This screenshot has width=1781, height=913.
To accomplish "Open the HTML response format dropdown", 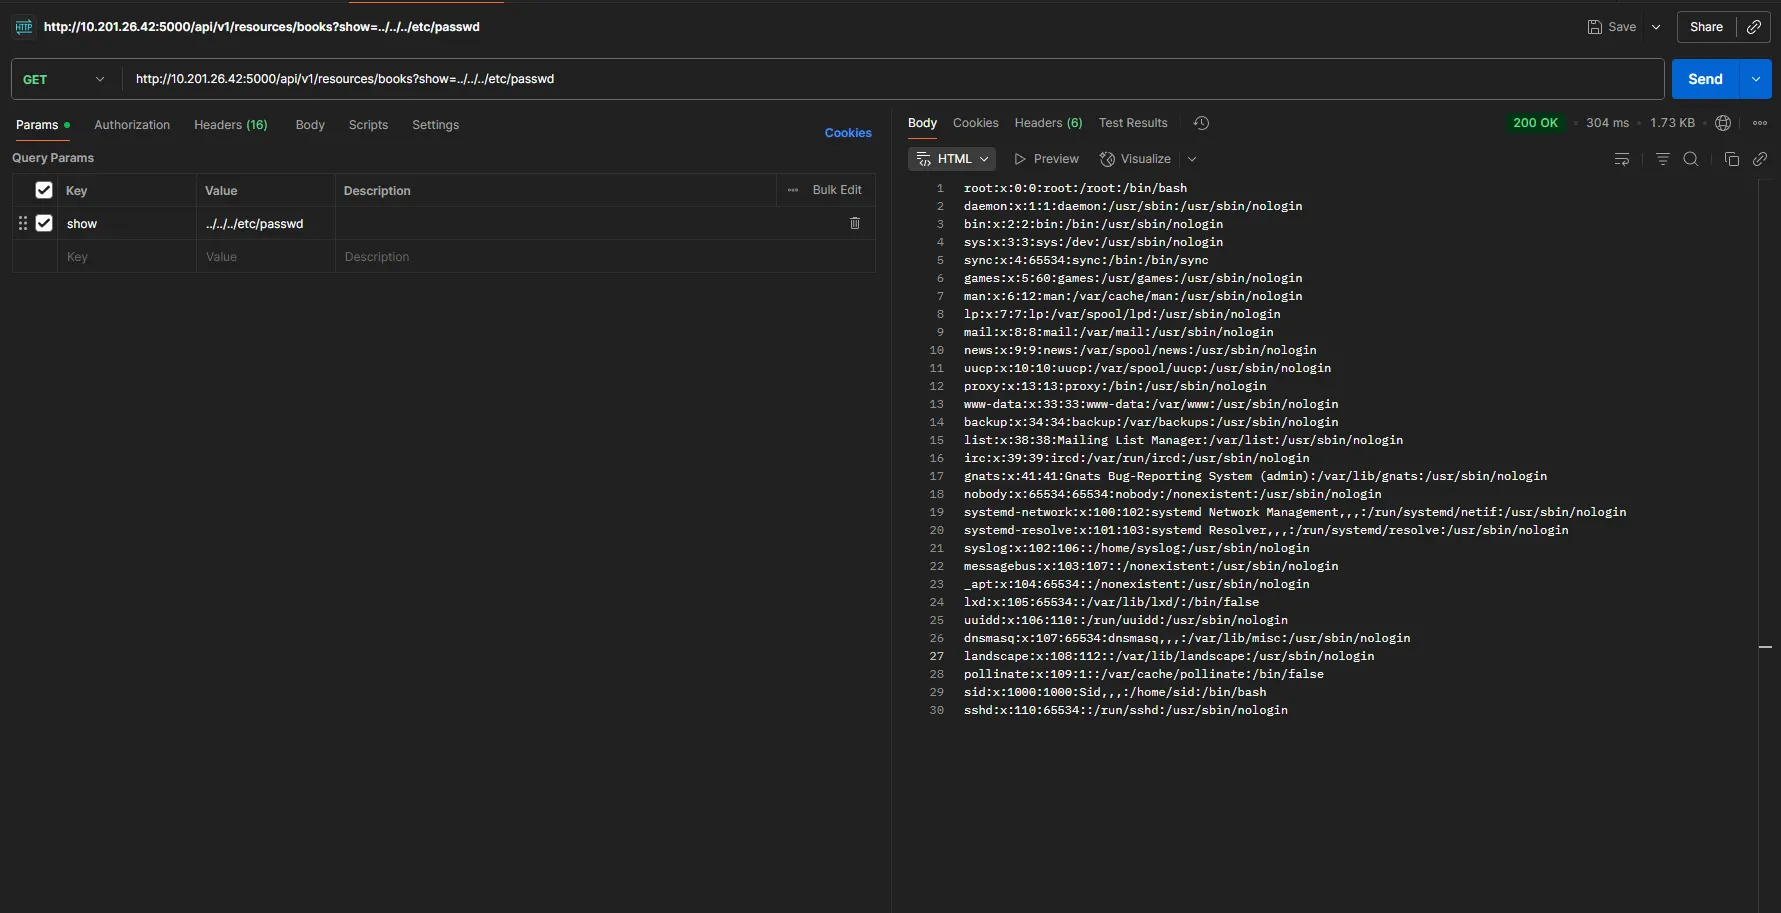I will pos(951,158).
